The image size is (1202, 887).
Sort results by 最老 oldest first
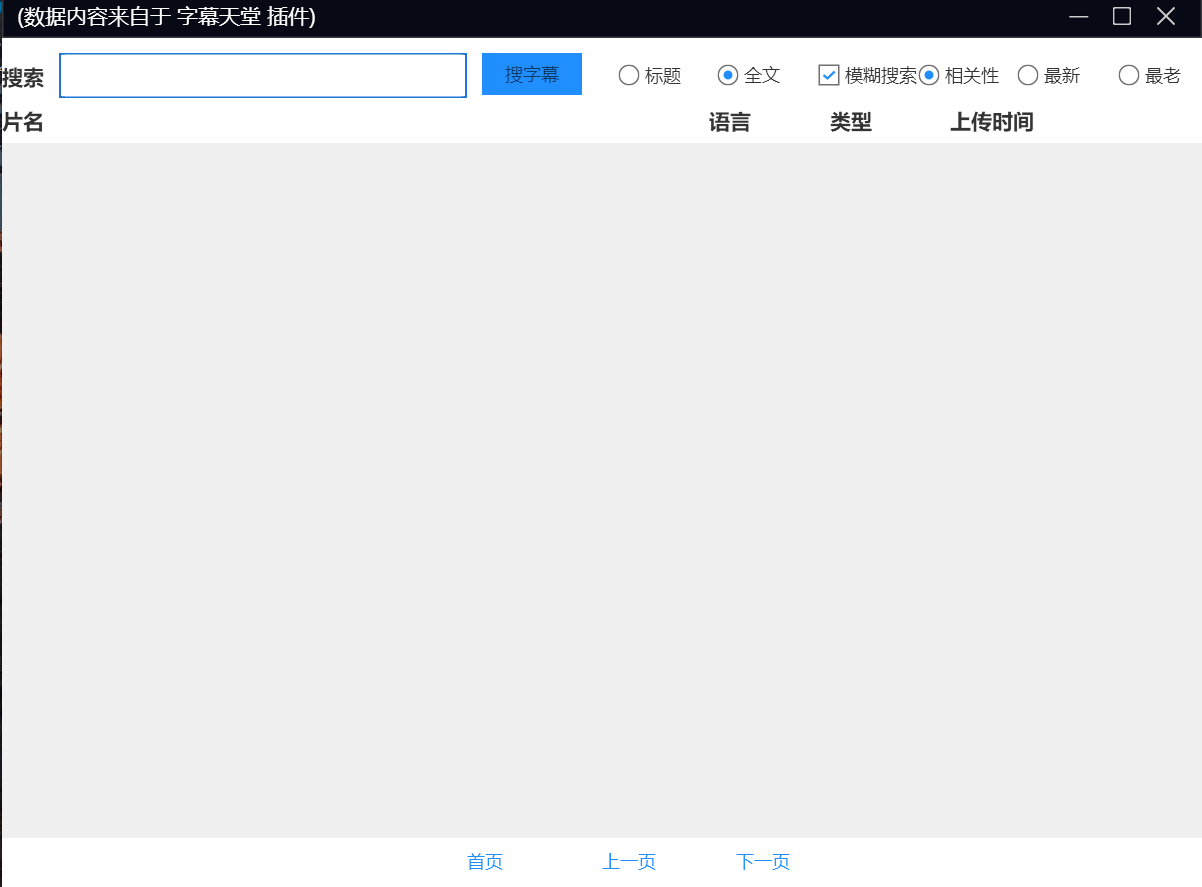click(1128, 75)
